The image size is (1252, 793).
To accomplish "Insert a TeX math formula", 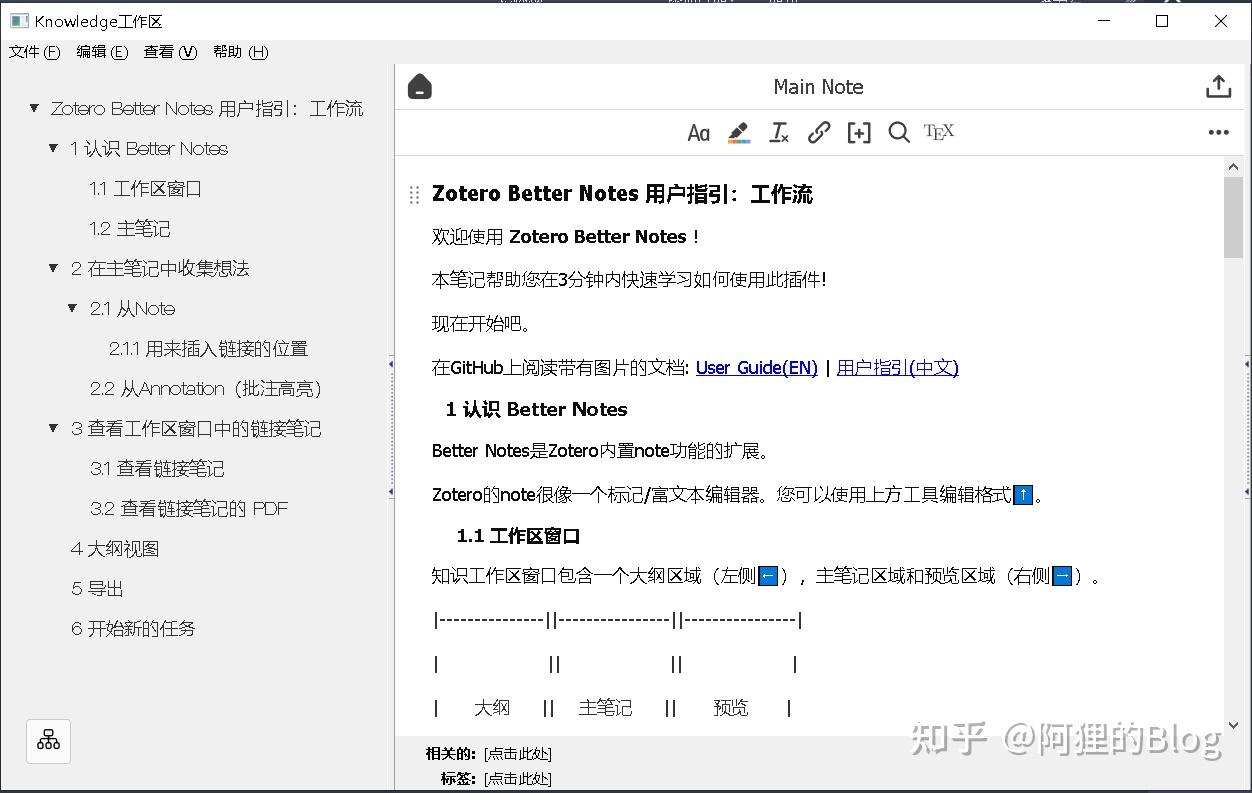I will pyautogui.click(x=938, y=132).
